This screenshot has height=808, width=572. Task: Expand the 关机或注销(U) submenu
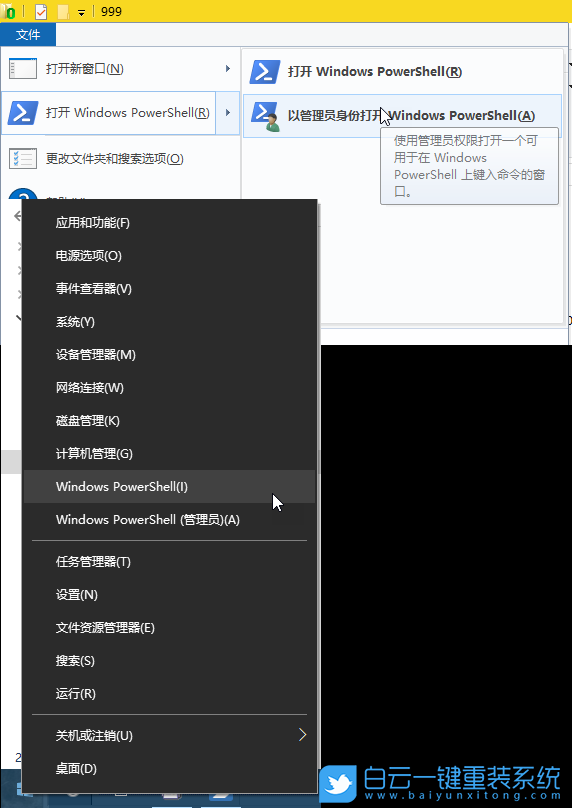coord(169,735)
